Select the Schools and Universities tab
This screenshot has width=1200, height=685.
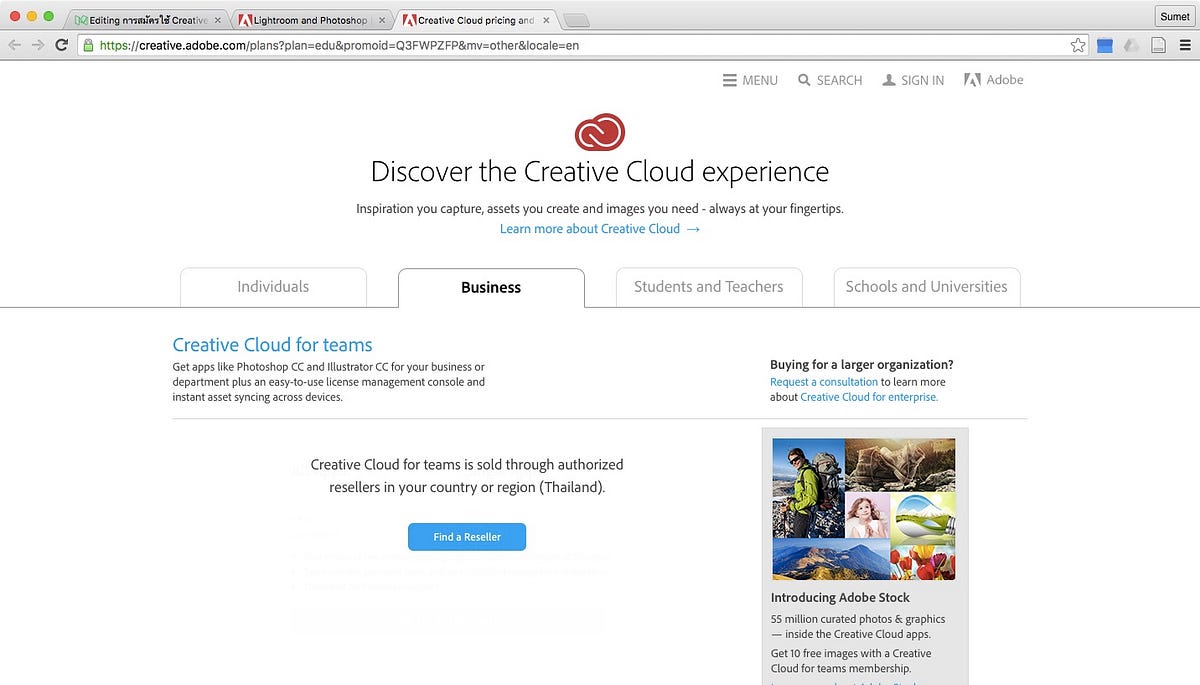927,287
